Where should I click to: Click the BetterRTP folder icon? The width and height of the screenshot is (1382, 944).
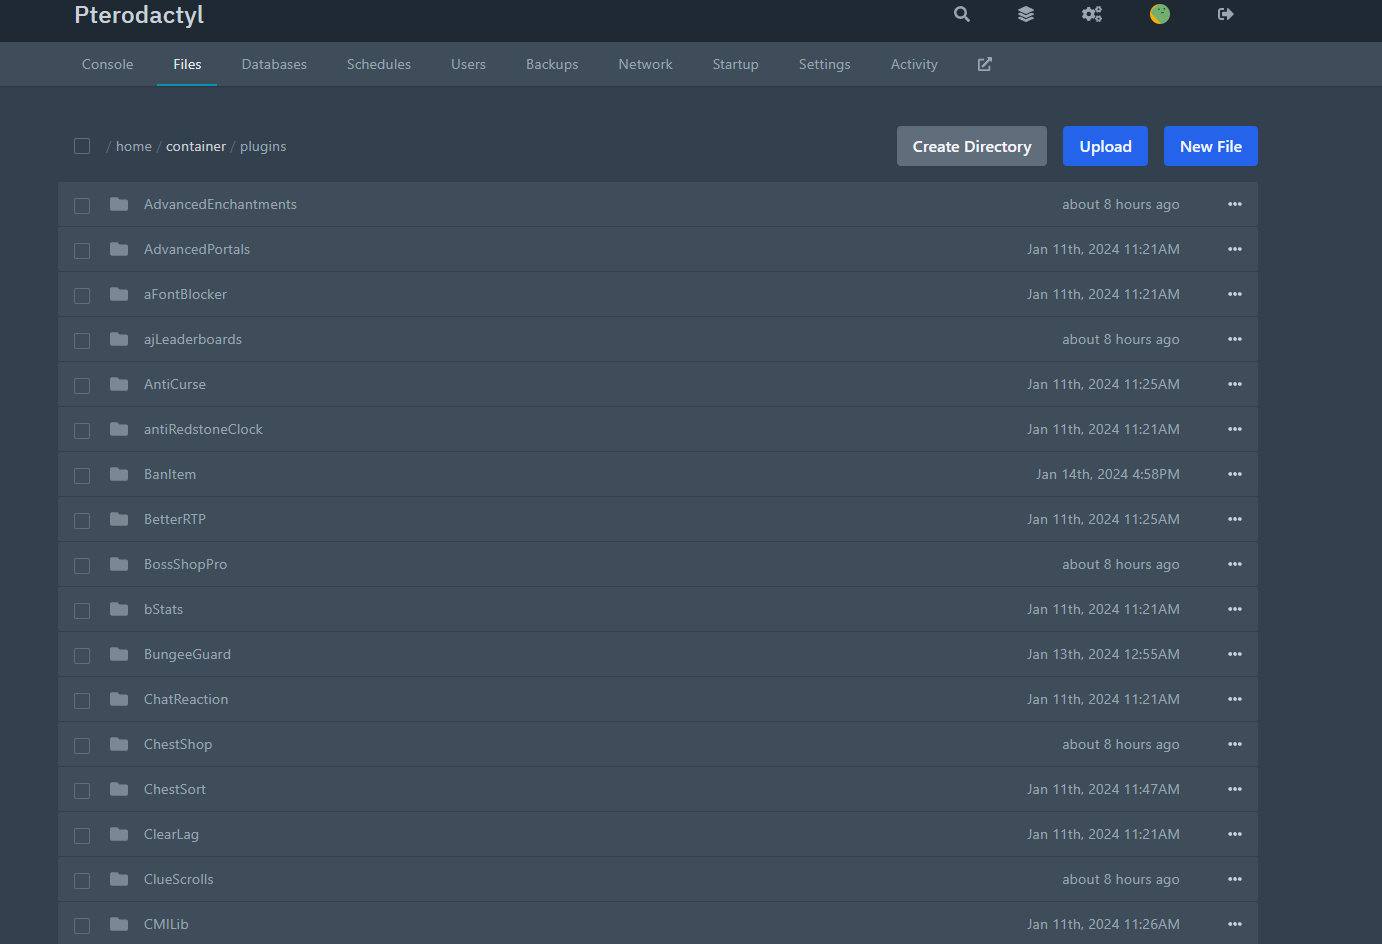(x=119, y=519)
